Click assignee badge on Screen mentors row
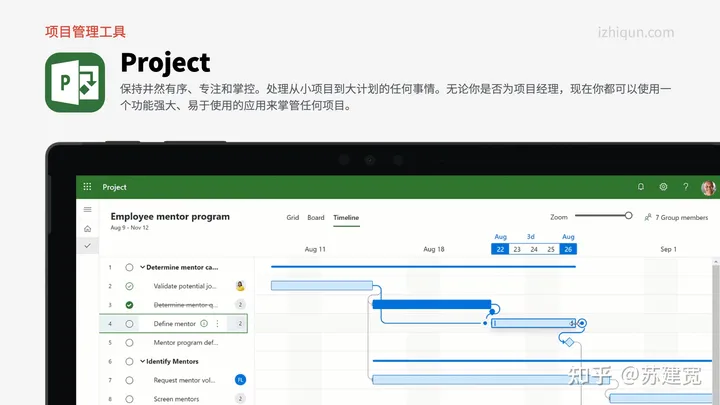 (240, 399)
